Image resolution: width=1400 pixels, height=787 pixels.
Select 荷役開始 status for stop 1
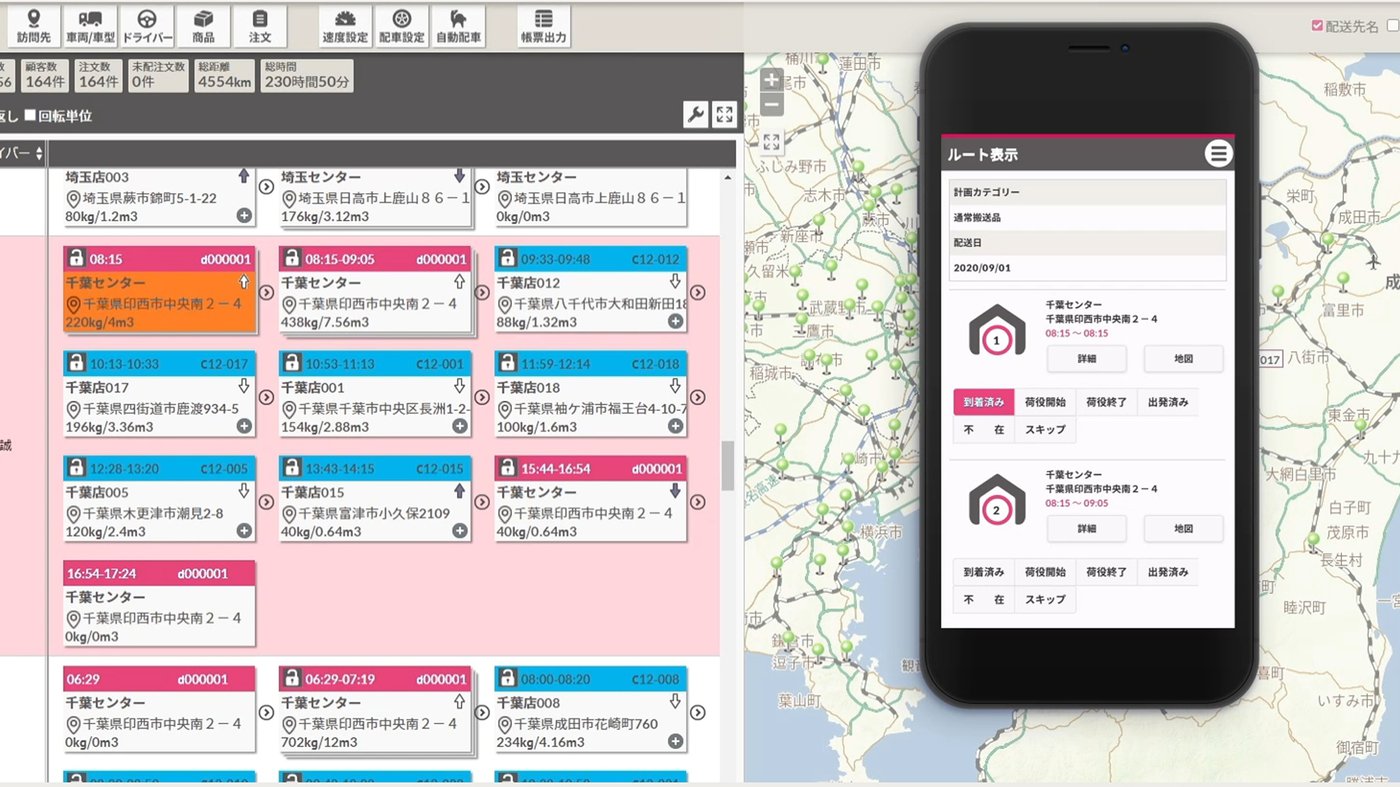[1045, 402]
